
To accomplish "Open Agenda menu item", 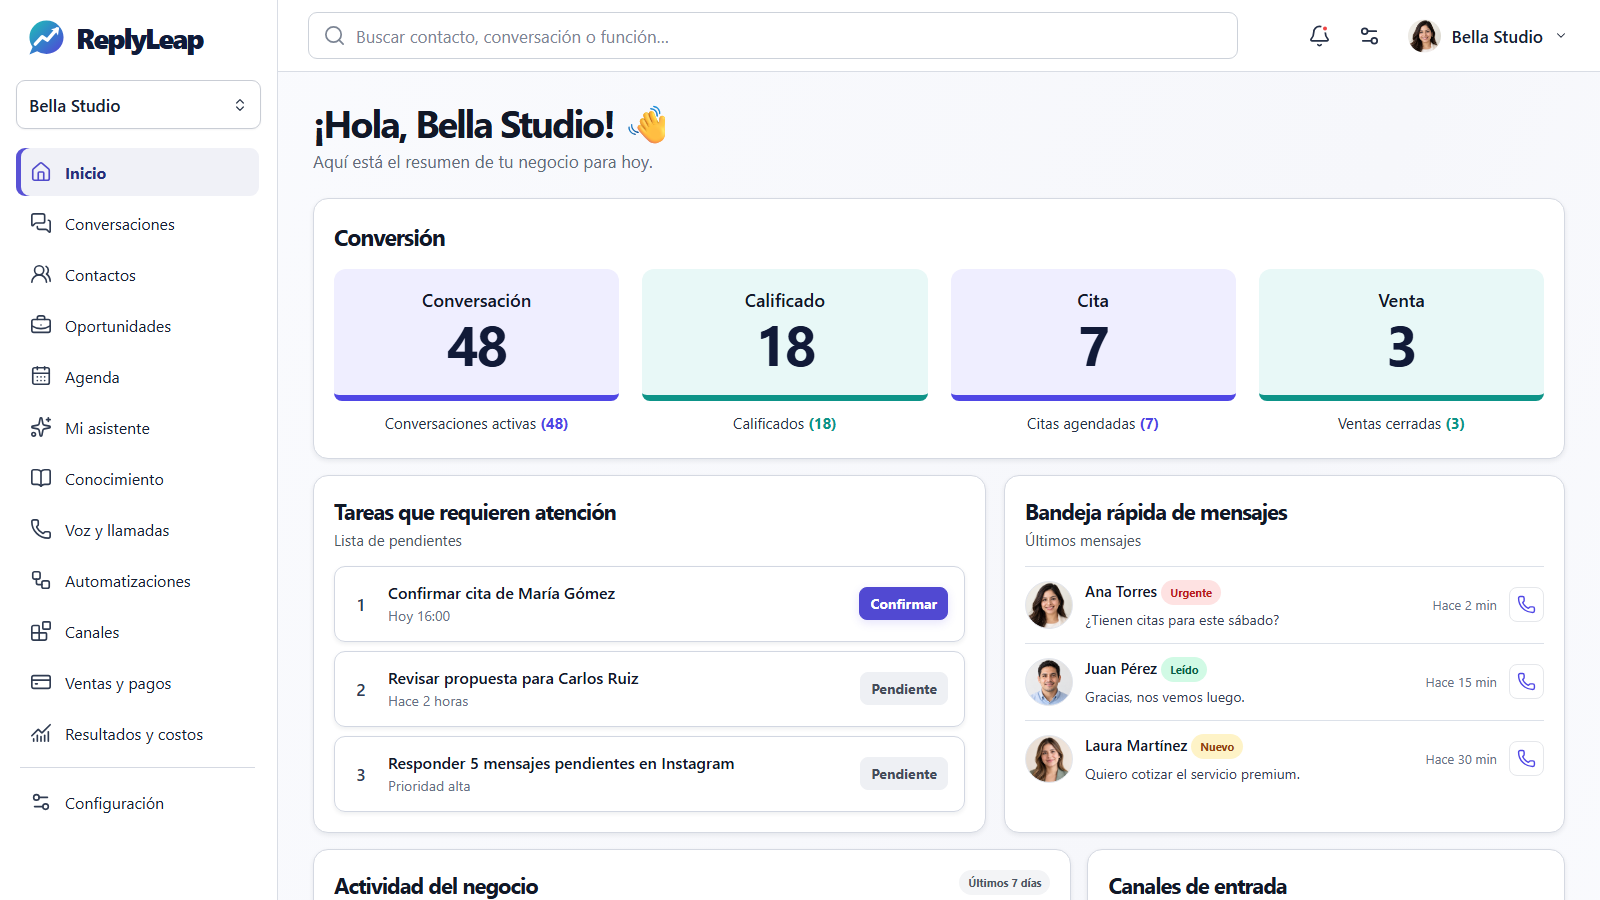I will pos(138,376).
